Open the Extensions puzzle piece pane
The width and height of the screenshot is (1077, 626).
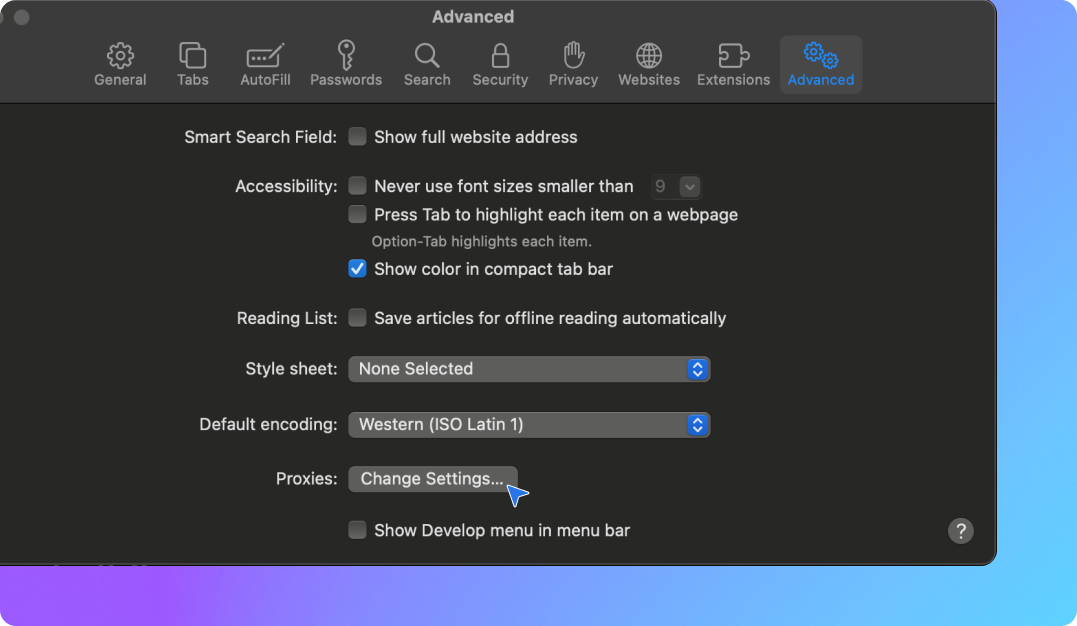(x=733, y=56)
